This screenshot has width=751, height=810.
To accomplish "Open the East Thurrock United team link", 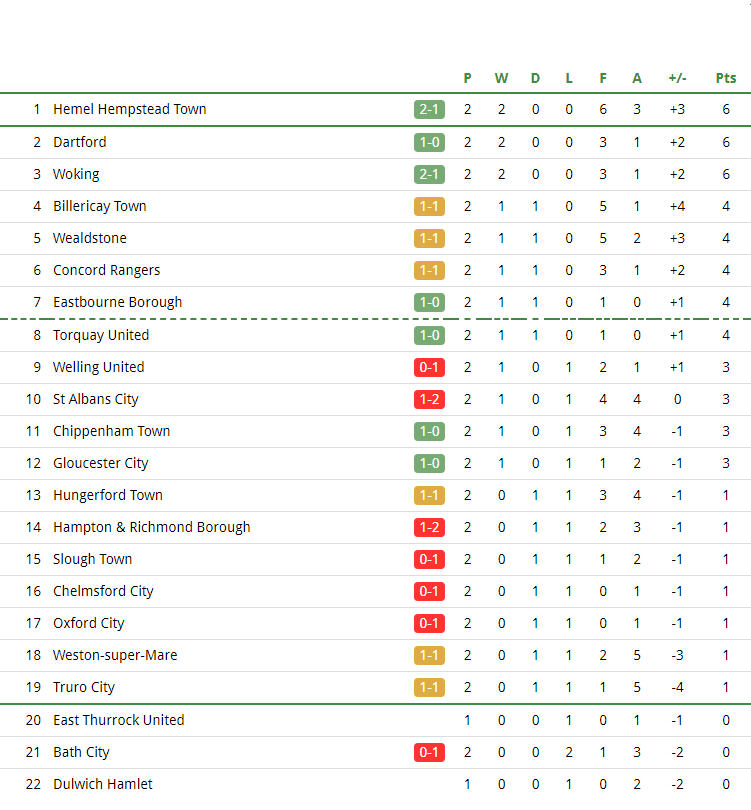I will pyautogui.click(x=119, y=720).
